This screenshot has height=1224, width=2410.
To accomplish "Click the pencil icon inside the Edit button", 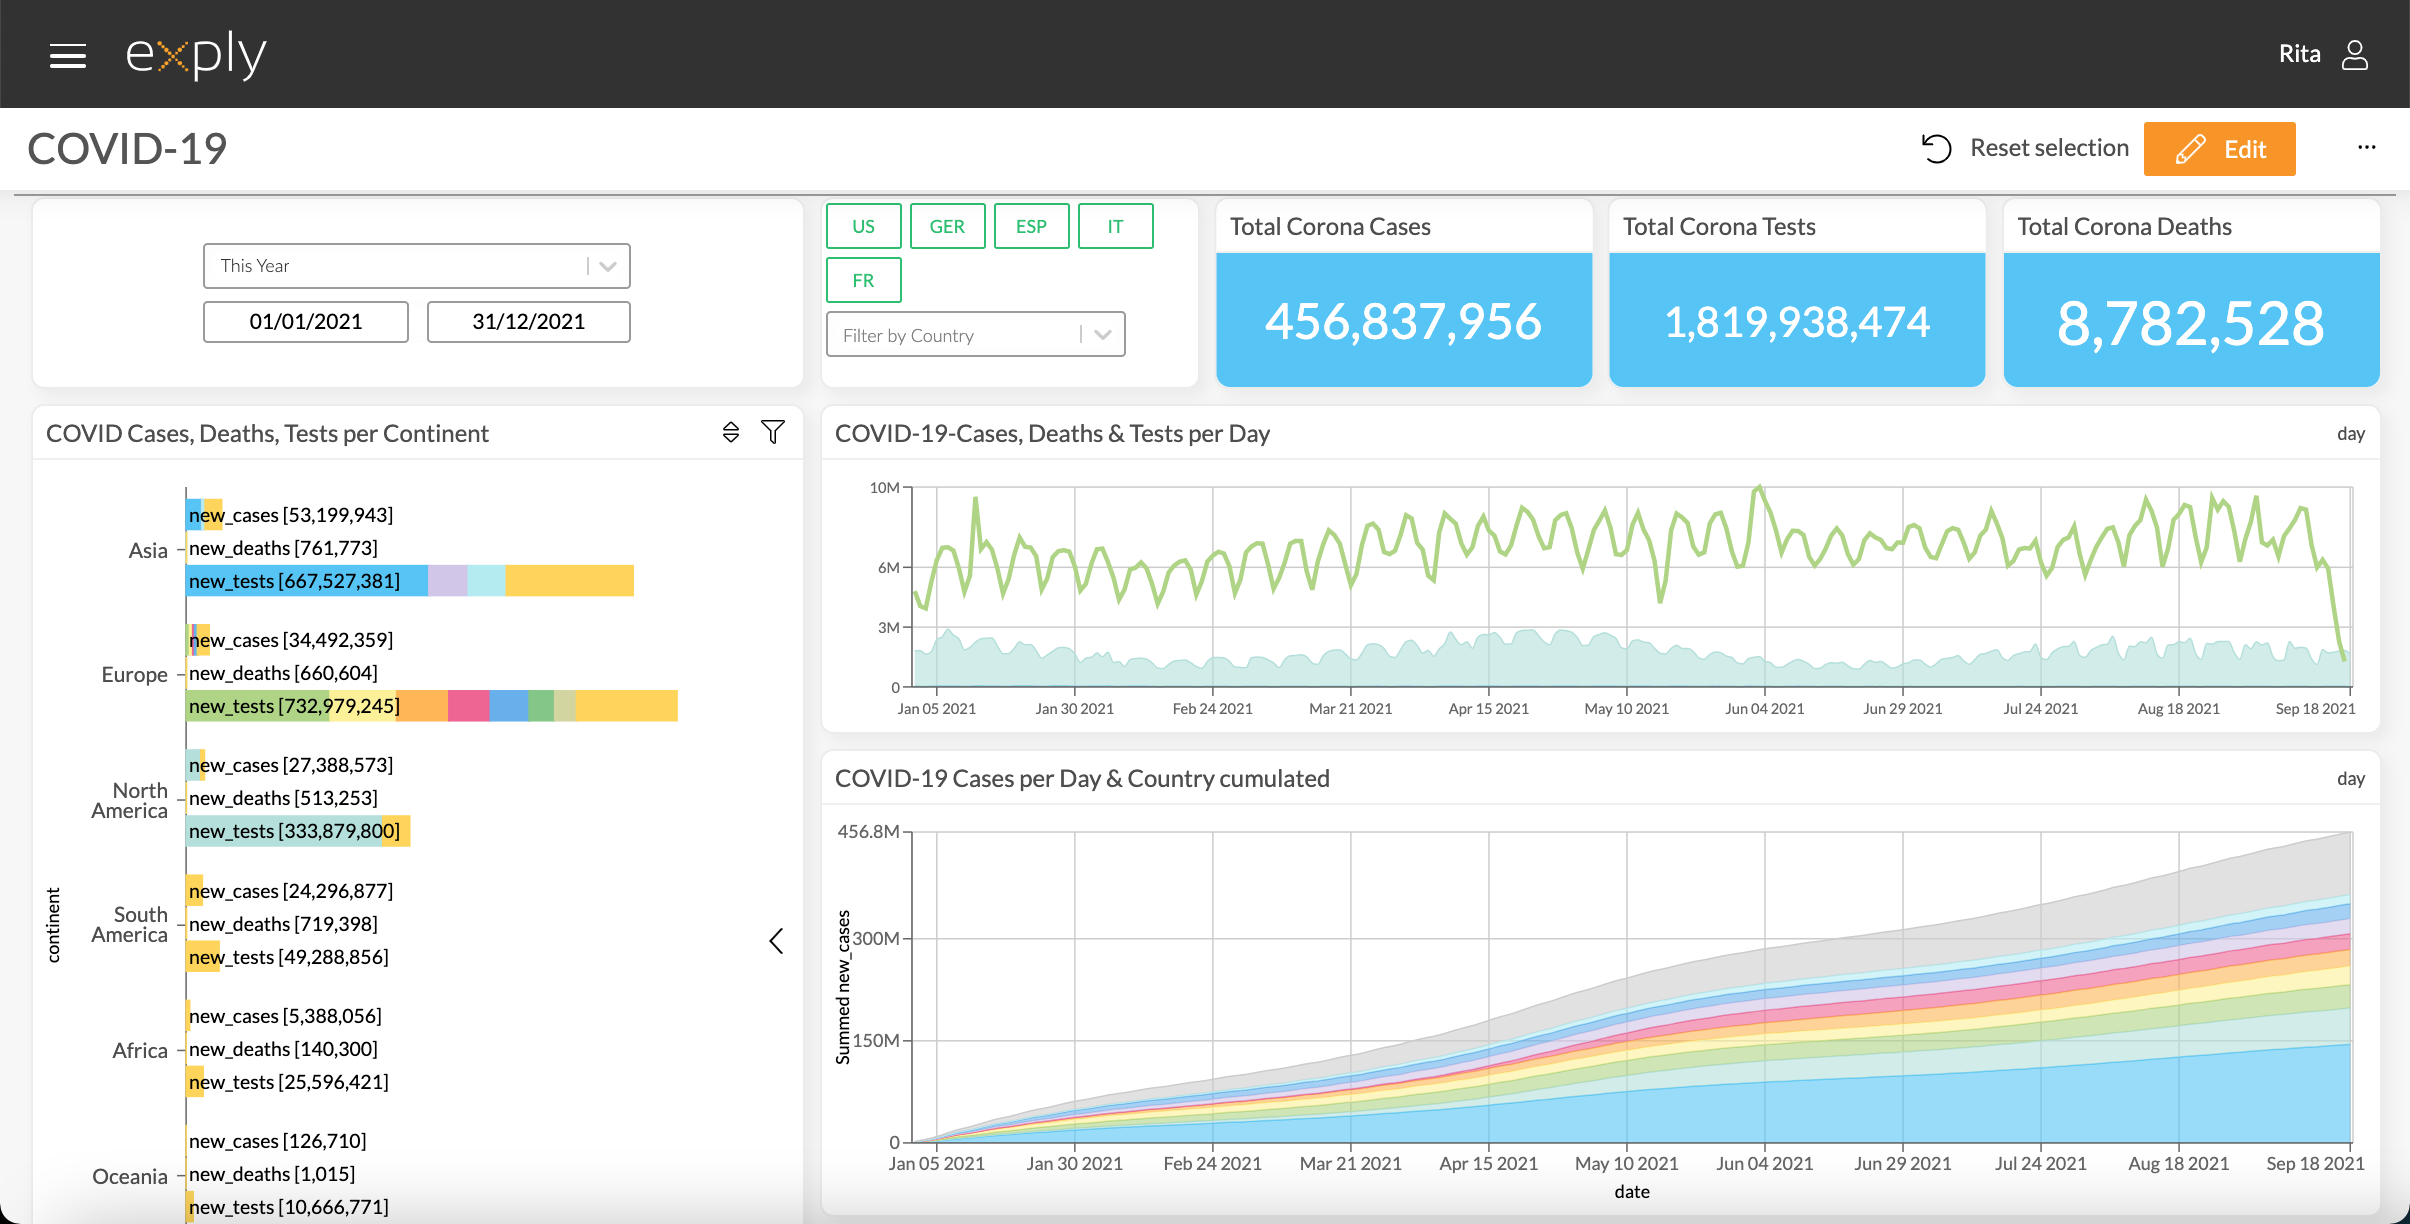I will point(2189,148).
